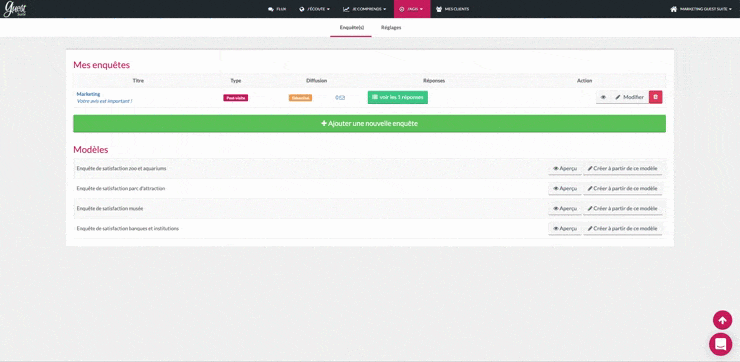This screenshot has width=740, height=362.
Task: Expand the J'agis dropdown menu
Action: [412, 9]
